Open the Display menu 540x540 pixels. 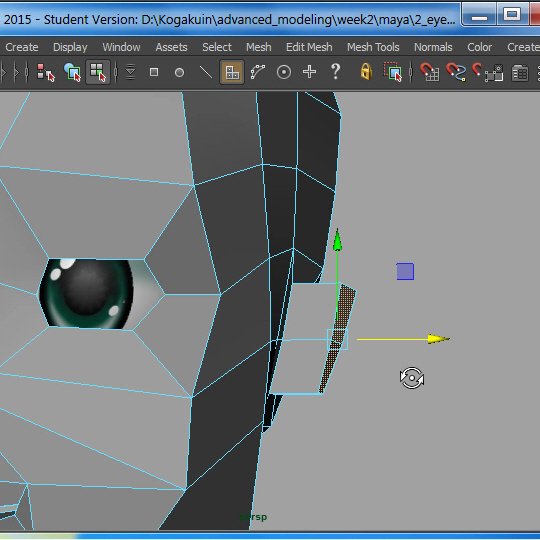(x=70, y=47)
